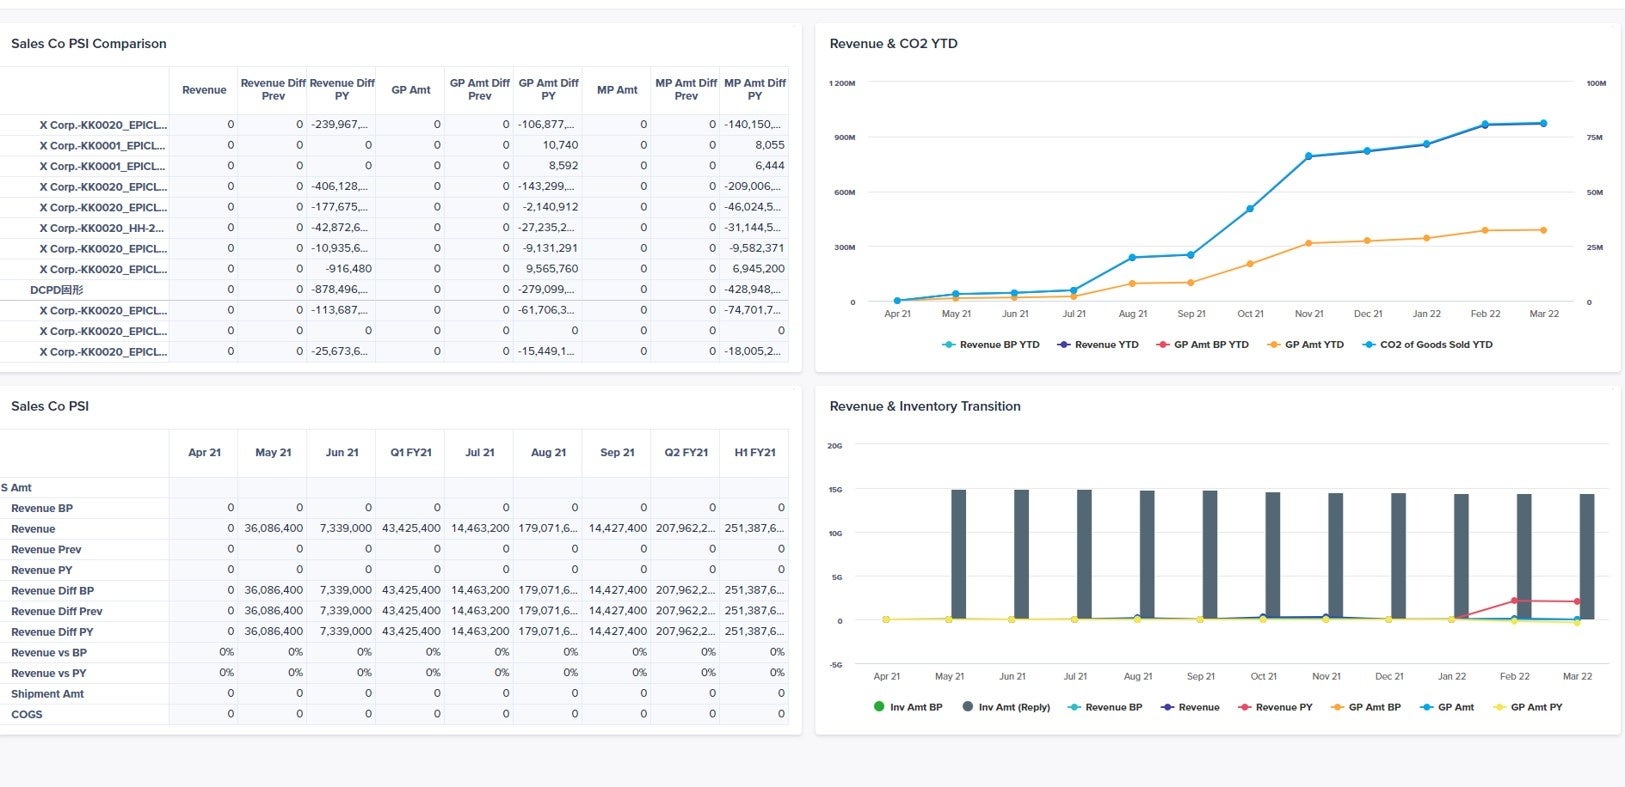Click the green Inv Amt BP legend marker

(879, 707)
